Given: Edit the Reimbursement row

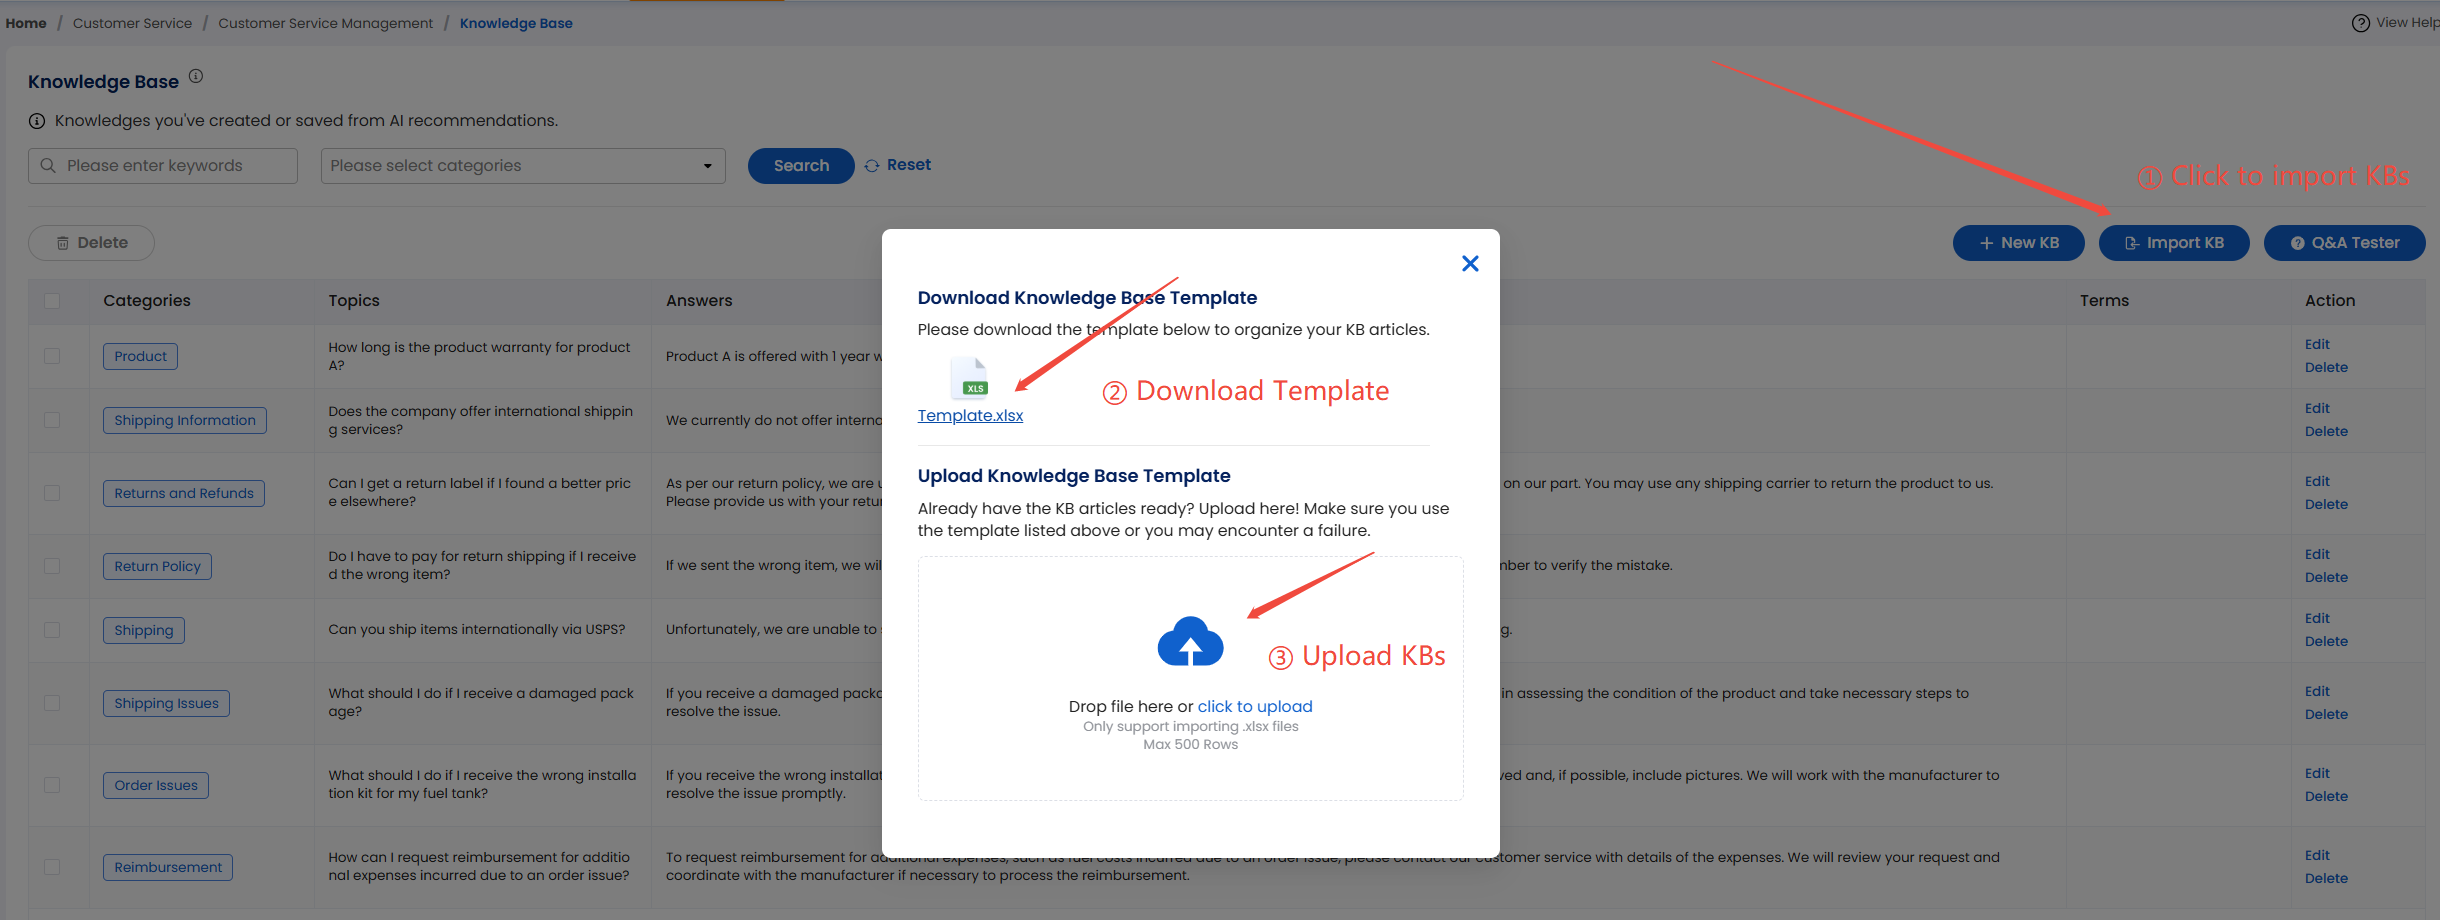Looking at the screenshot, I should [2317, 855].
